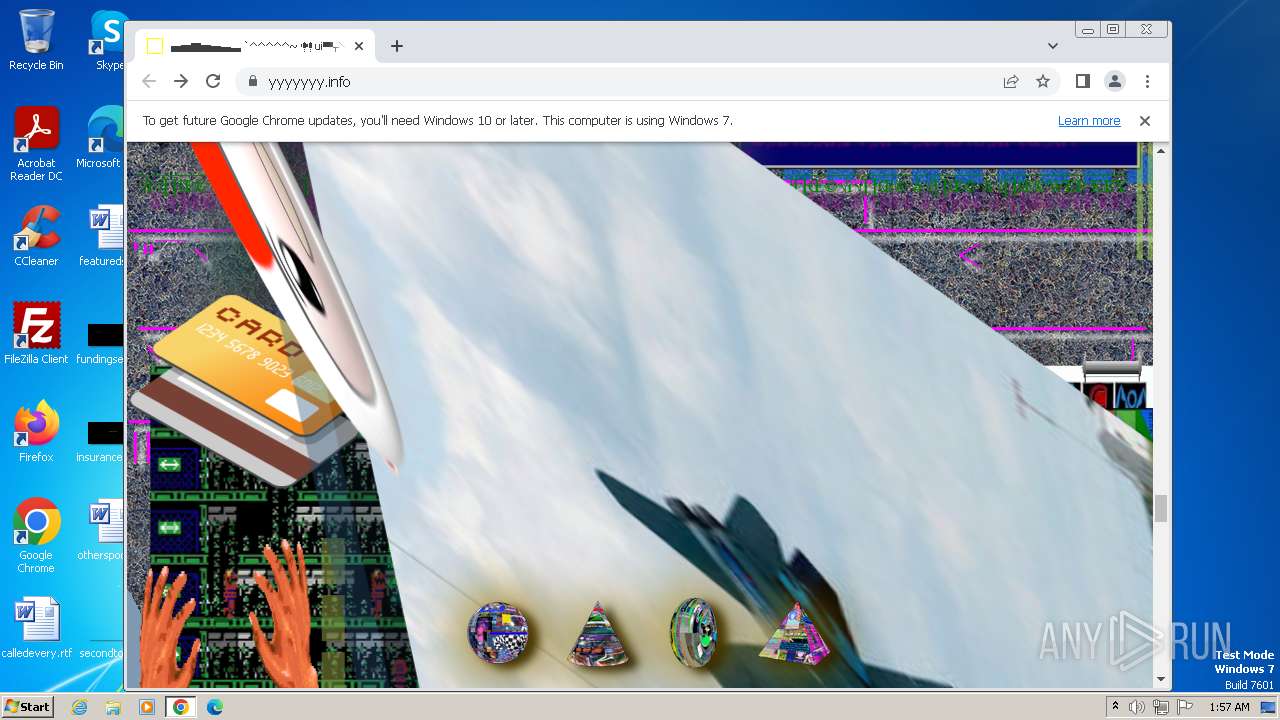
Task: Click the Action Center flag tray icon
Action: [x=1186, y=707]
